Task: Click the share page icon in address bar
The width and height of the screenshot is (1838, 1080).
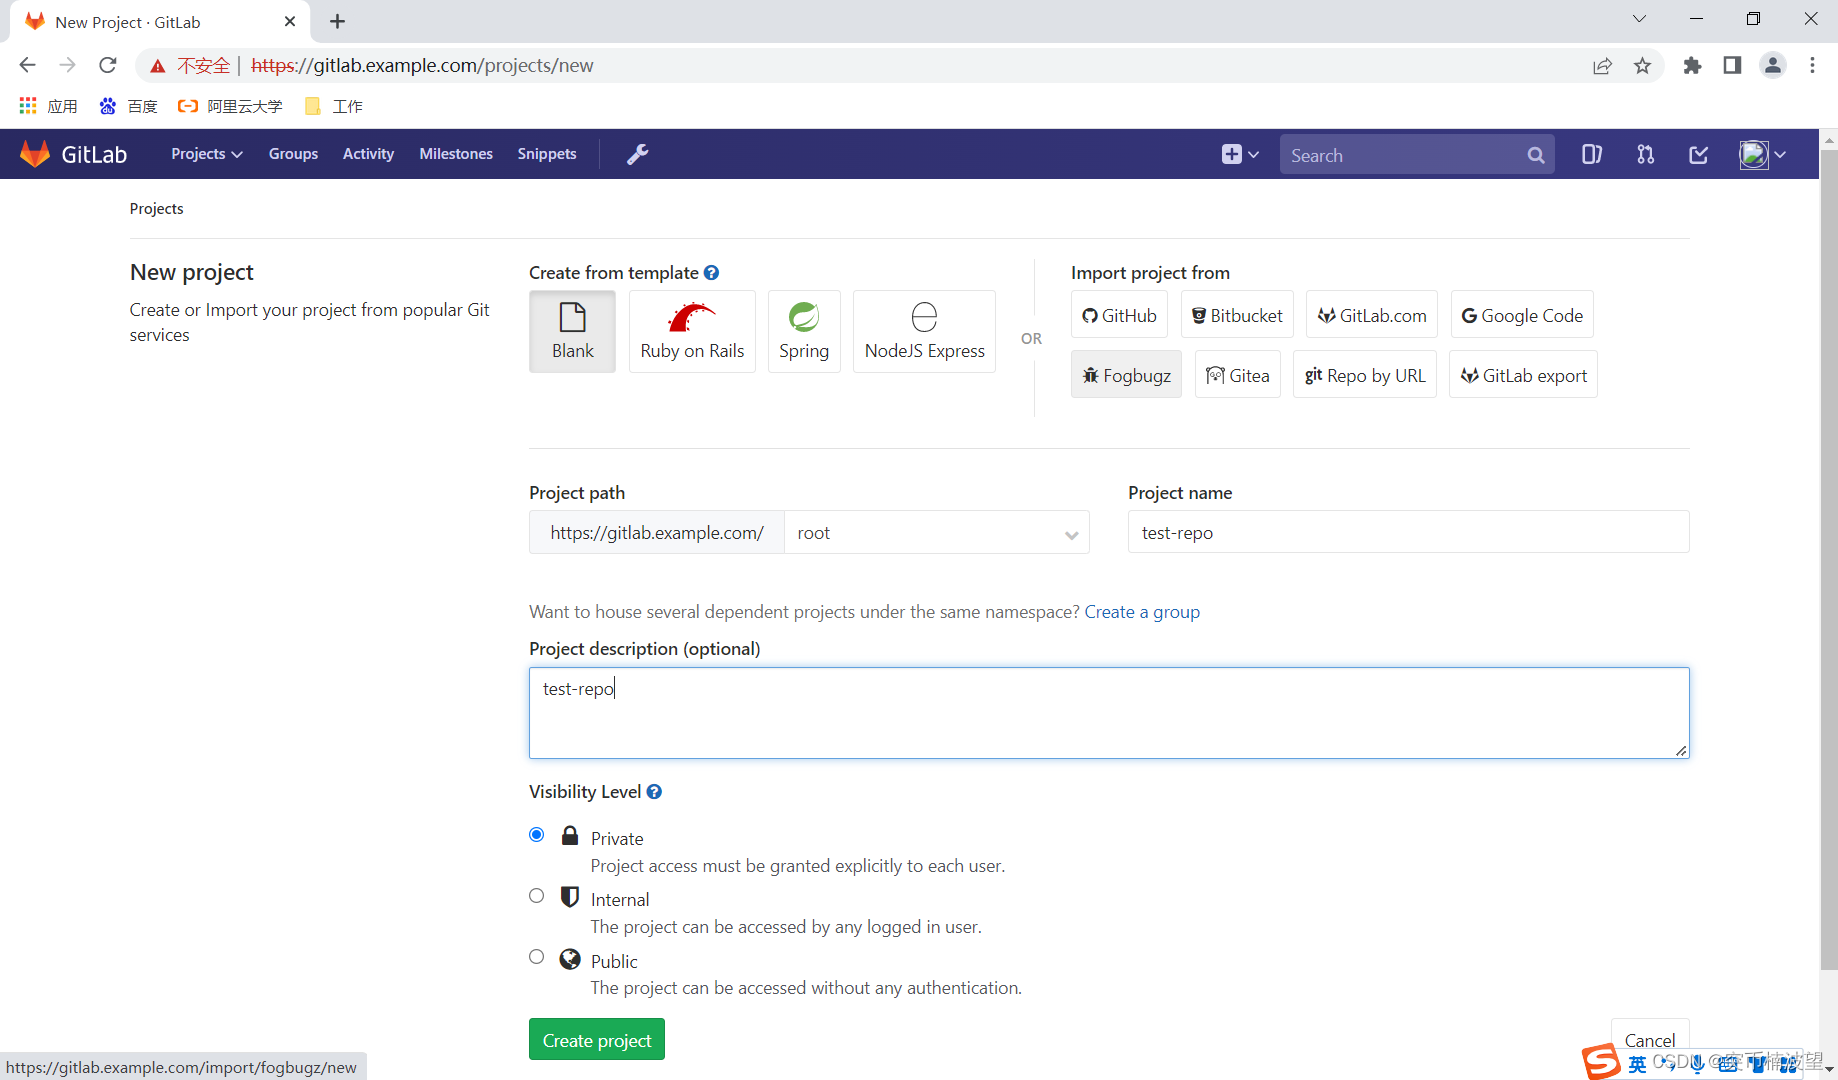Action: click(x=1603, y=65)
